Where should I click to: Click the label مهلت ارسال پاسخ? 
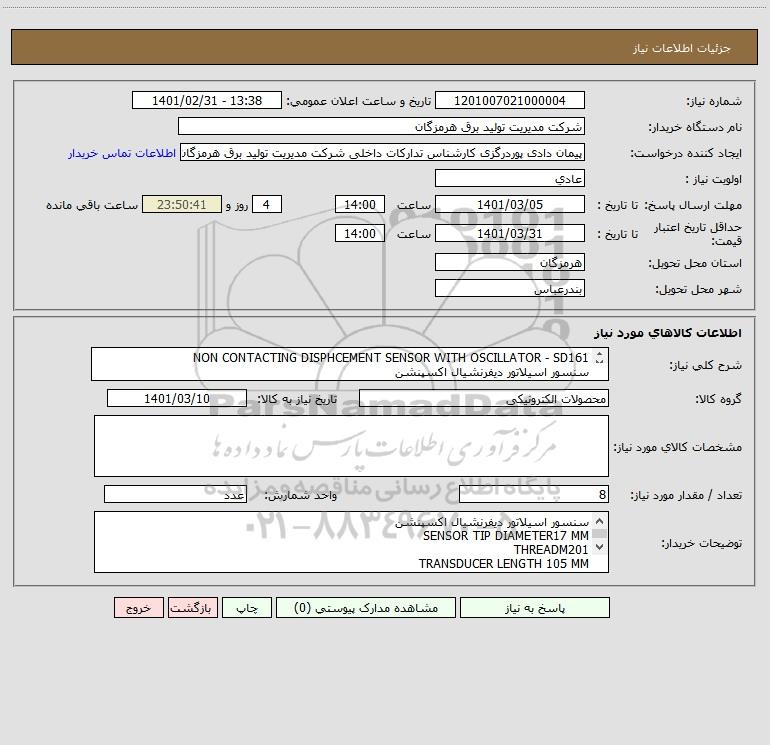tap(693, 205)
